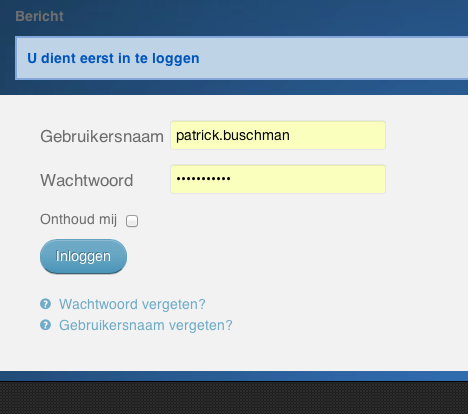Click the question mark icon beside Wachtwoord vergeten
The image size is (468, 414).
[46, 304]
